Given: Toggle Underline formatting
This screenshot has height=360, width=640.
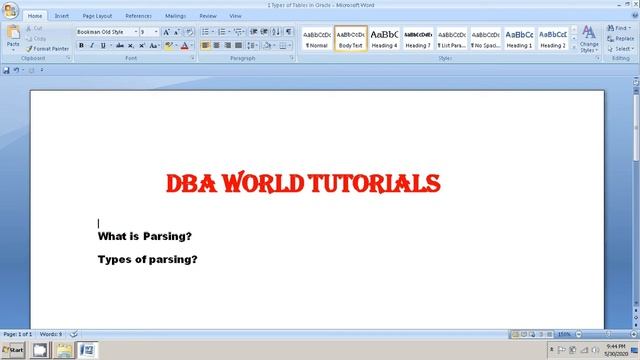Looking at the screenshot, I should (x=103, y=45).
